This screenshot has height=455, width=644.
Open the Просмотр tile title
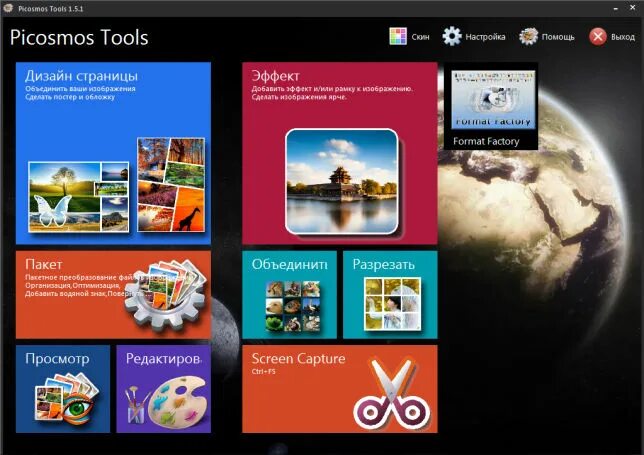pyautogui.click(x=57, y=358)
